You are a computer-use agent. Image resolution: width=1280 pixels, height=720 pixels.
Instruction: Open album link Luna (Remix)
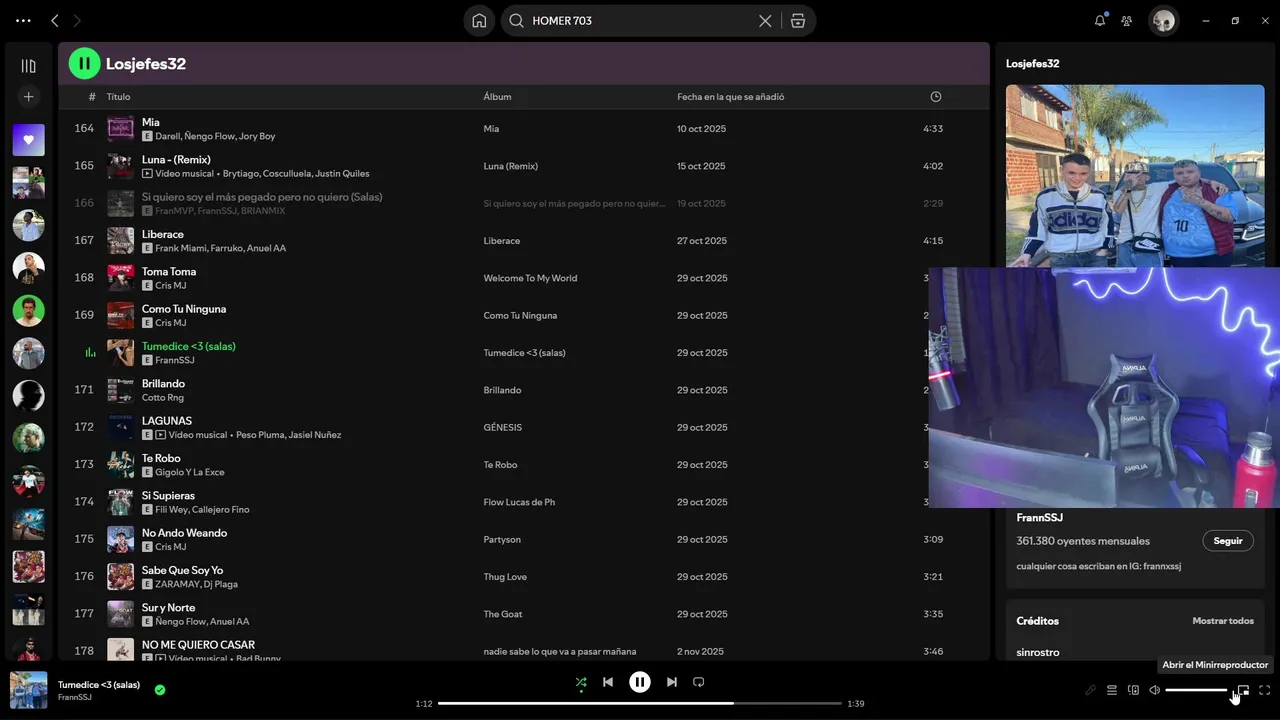(510, 166)
